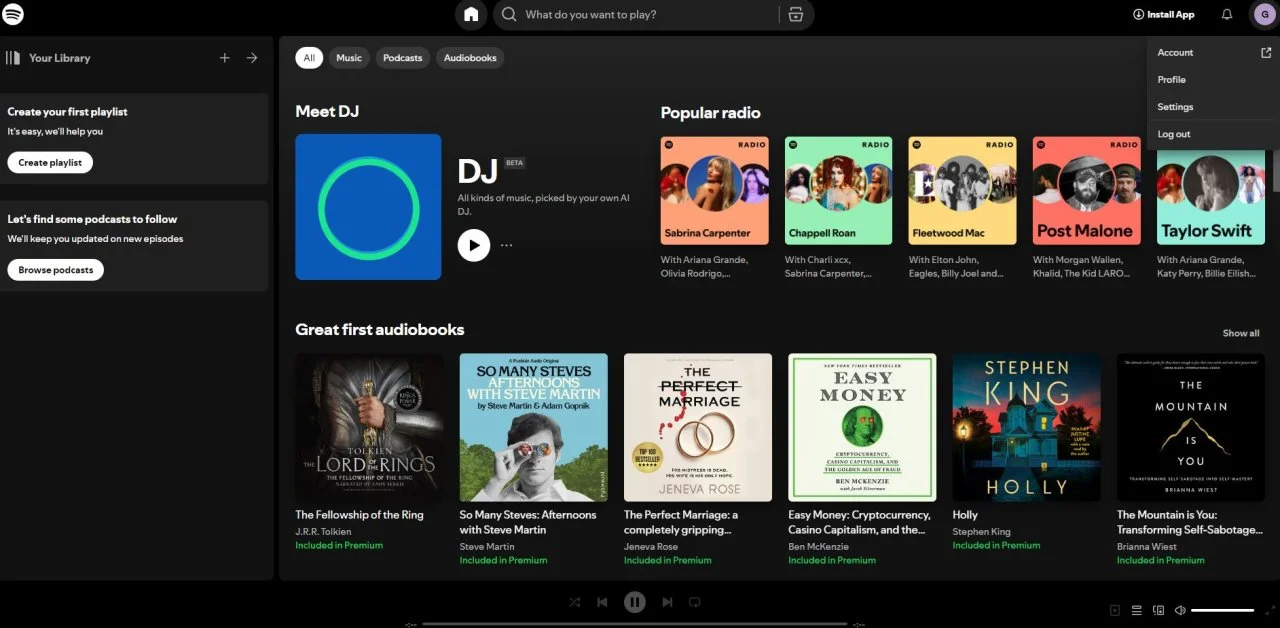Image resolution: width=1280 pixels, height=628 pixels.
Task: Click the Install App button
Action: (x=1164, y=15)
